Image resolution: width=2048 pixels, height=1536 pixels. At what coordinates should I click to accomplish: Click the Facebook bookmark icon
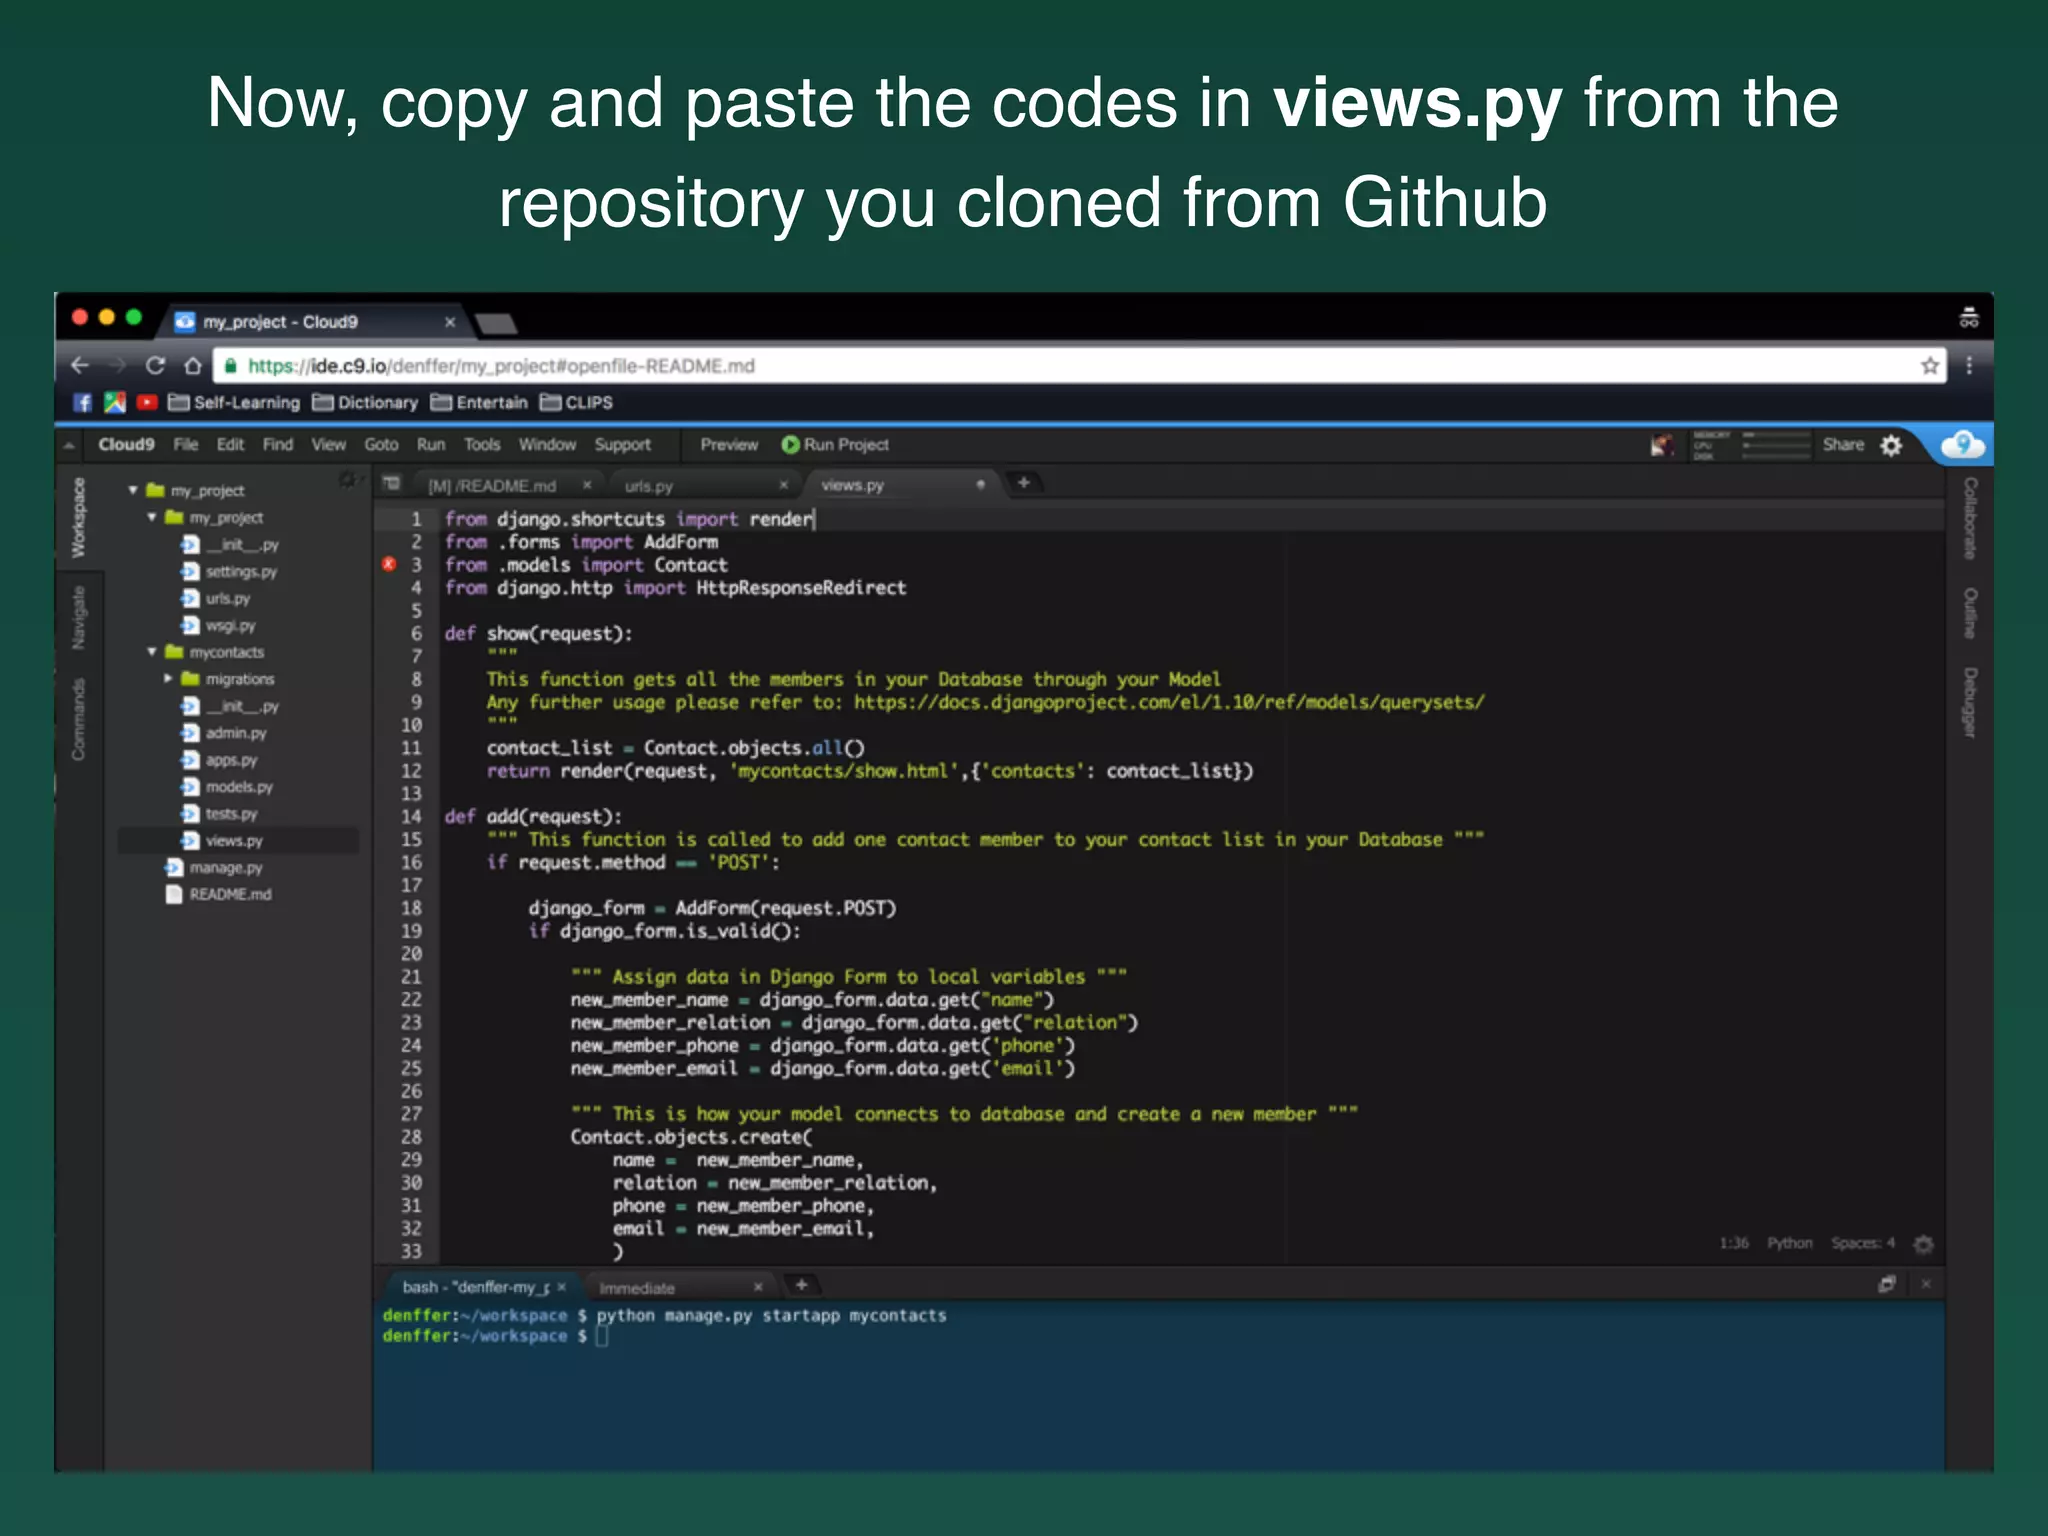click(x=83, y=403)
